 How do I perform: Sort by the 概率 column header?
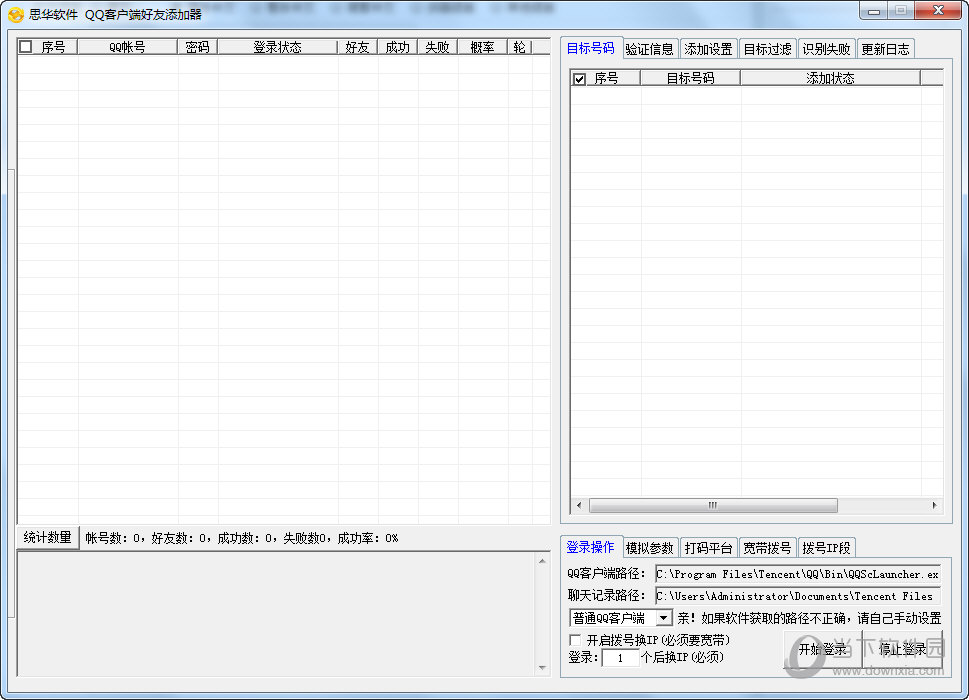click(483, 47)
